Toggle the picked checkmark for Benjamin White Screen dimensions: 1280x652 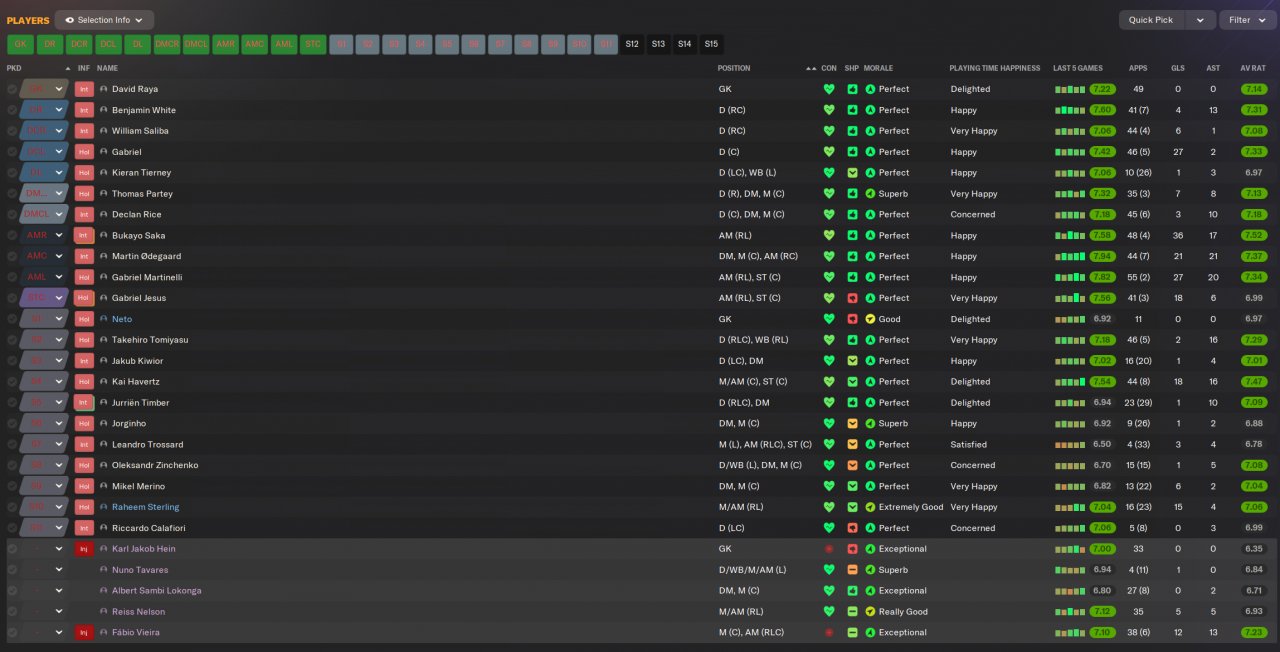point(12,110)
